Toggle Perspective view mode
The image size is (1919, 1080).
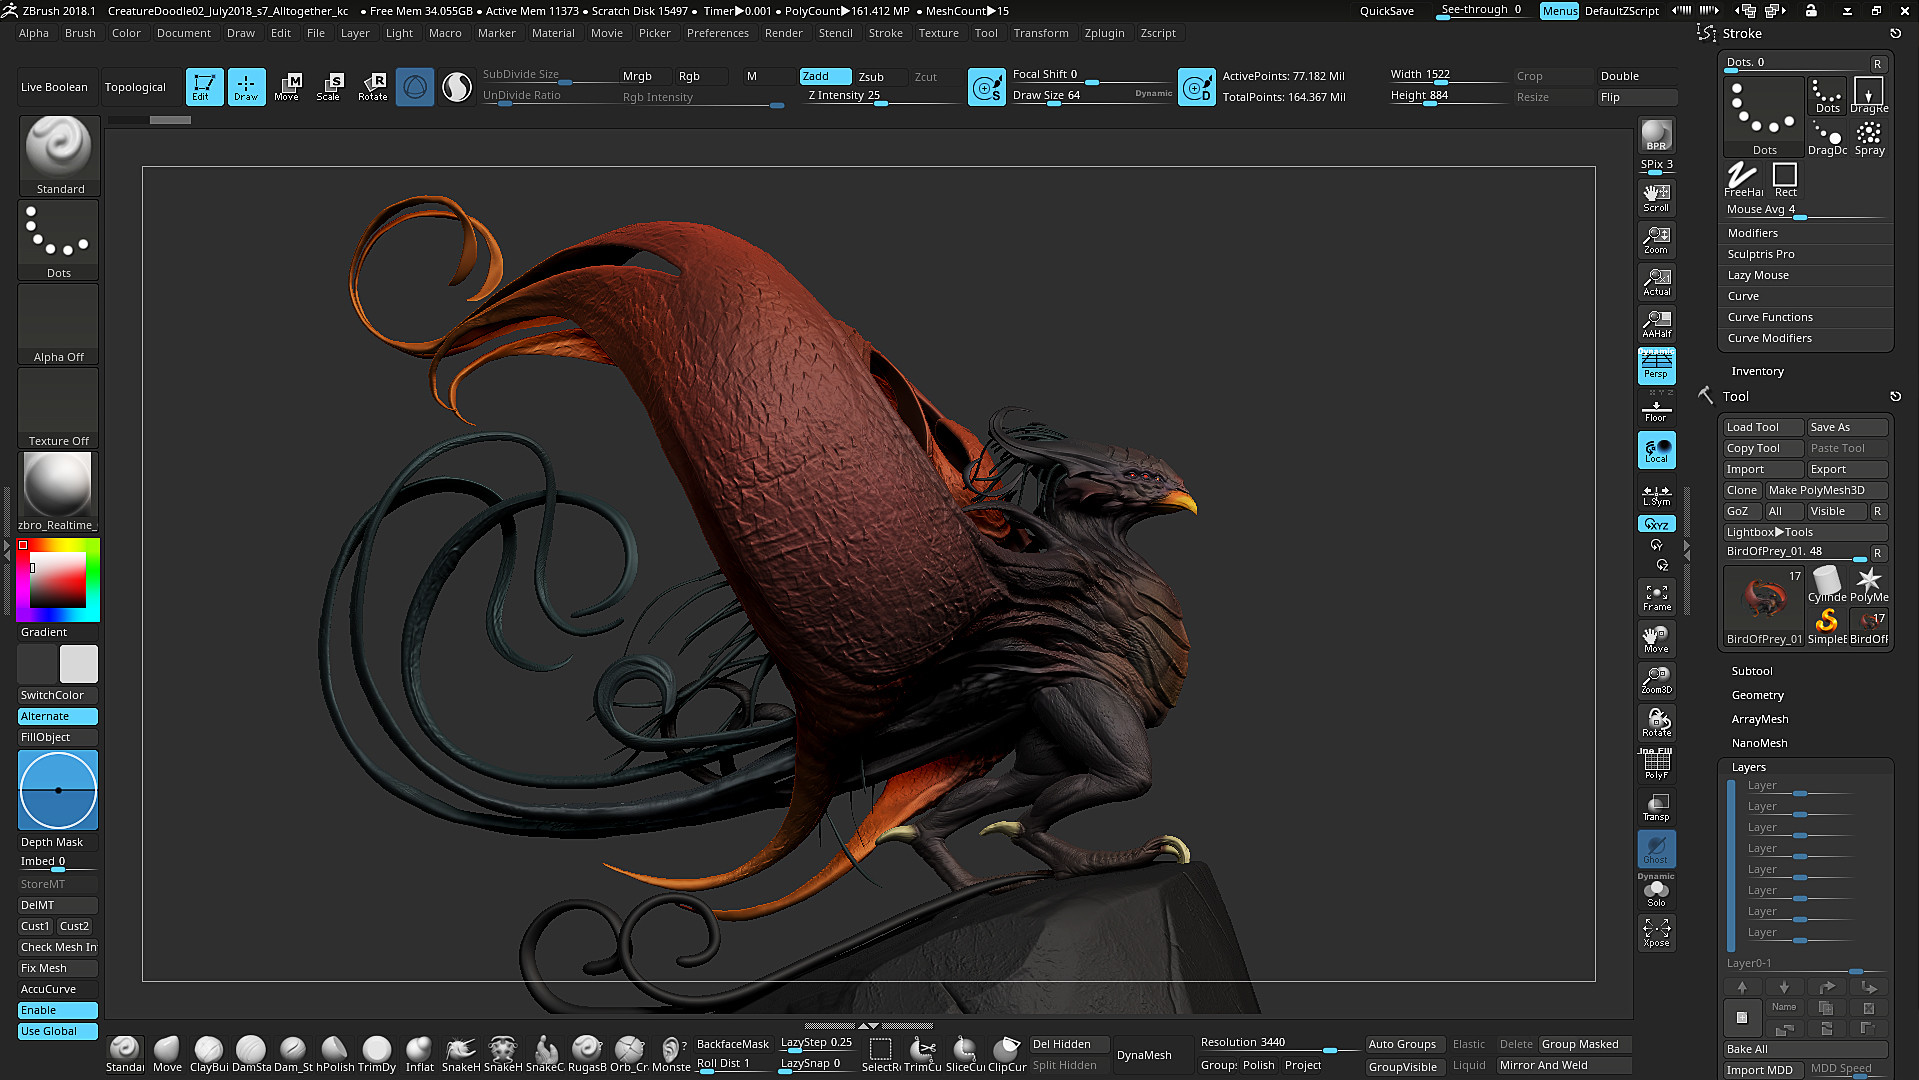(x=1656, y=365)
